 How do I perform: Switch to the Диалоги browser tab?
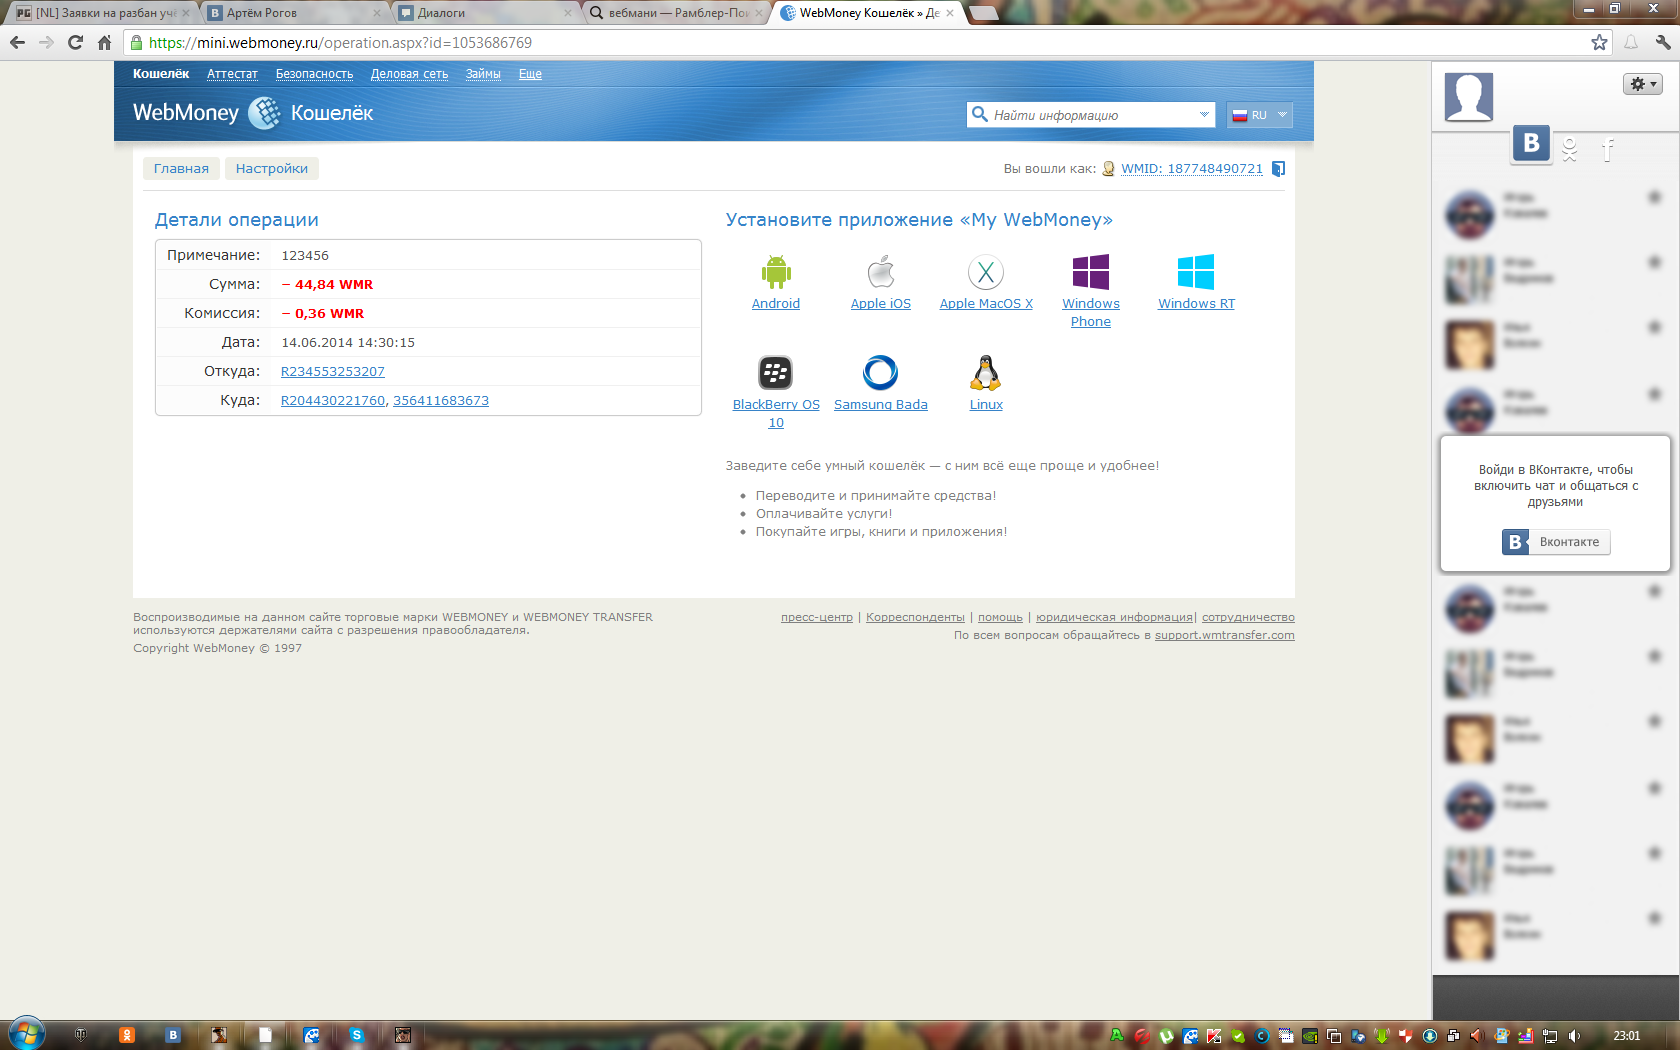pos(485,13)
